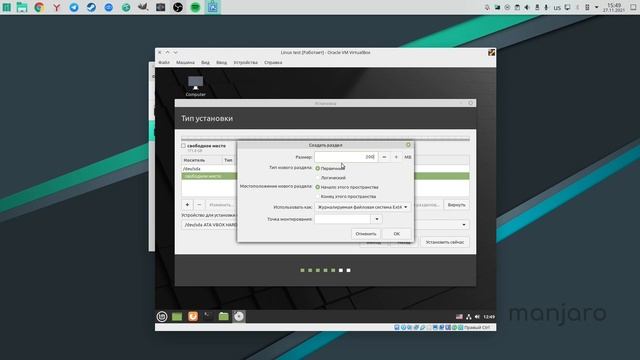Decrease partition size with minus button
This screenshot has width=640, height=360.
pyautogui.click(x=384, y=157)
